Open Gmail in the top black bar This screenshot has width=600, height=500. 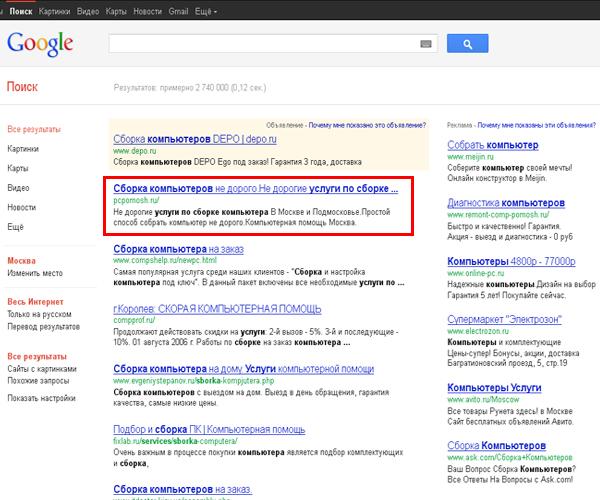tap(178, 11)
